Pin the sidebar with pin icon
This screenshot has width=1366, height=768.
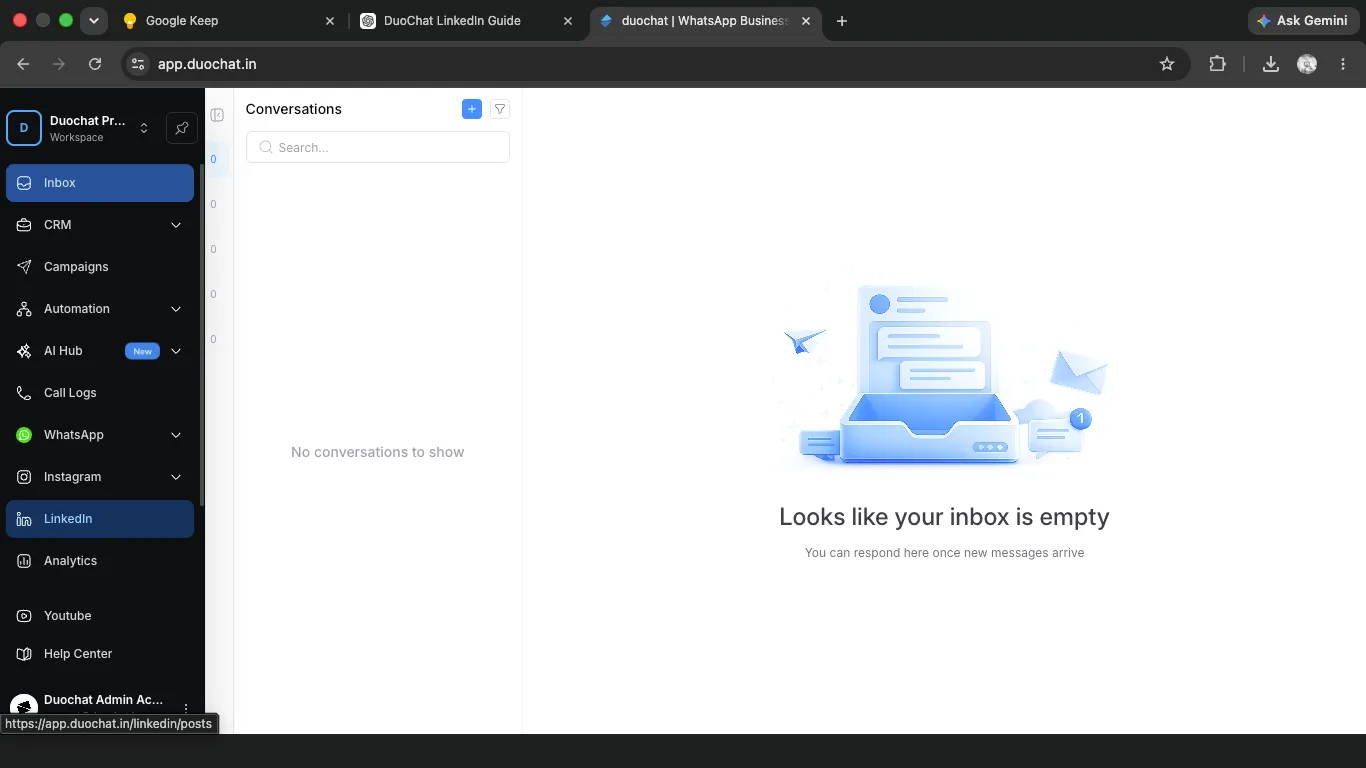pos(181,128)
